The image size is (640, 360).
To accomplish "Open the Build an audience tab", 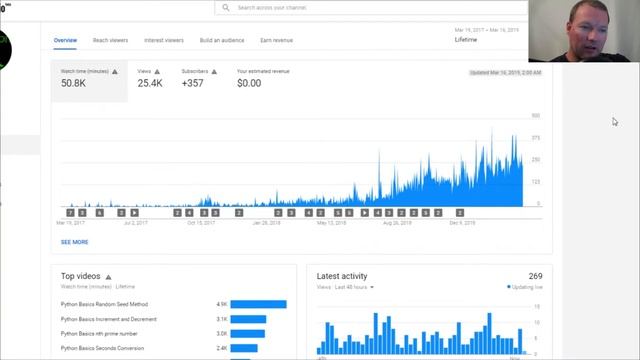I will [222, 40].
